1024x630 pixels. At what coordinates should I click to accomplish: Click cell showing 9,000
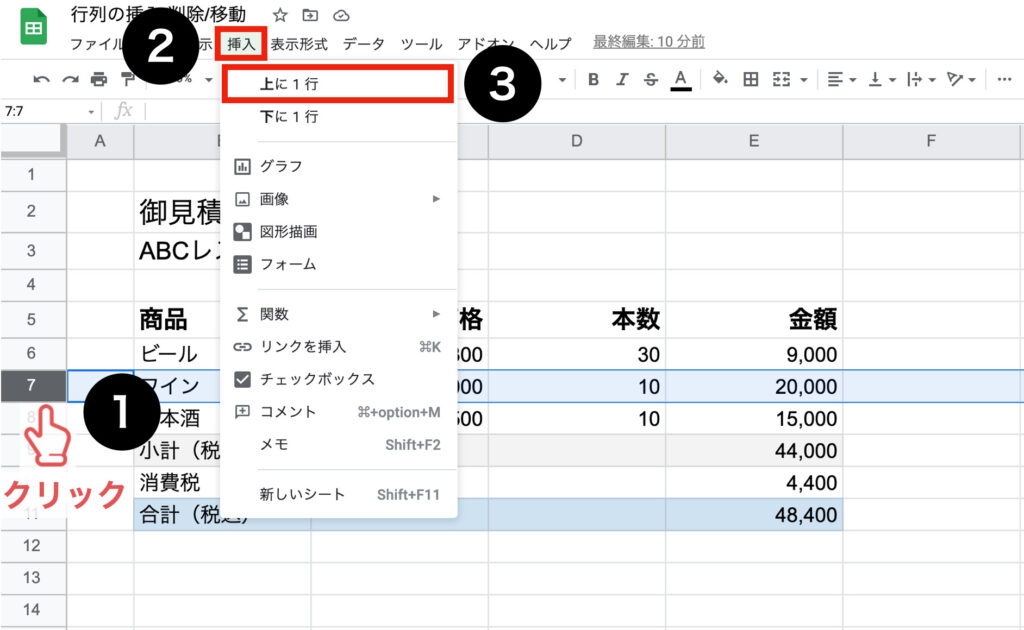point(754,354)
